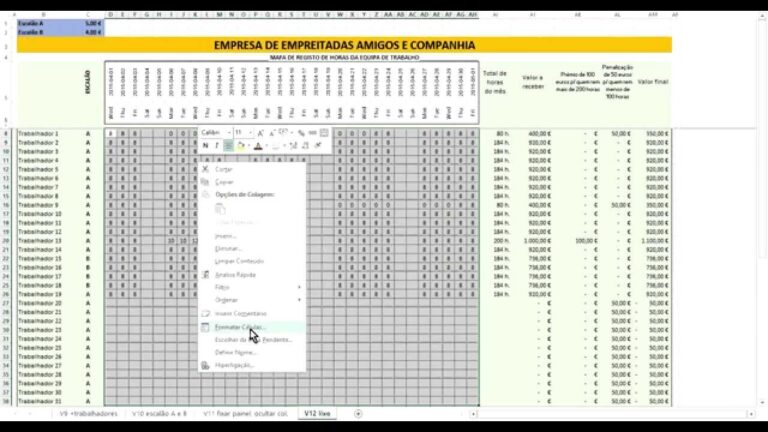Click the horizontal scrollbar left arrow
The height and width of the screenshot is (432, 768).
pyautogui.click(x=473, y=414)
